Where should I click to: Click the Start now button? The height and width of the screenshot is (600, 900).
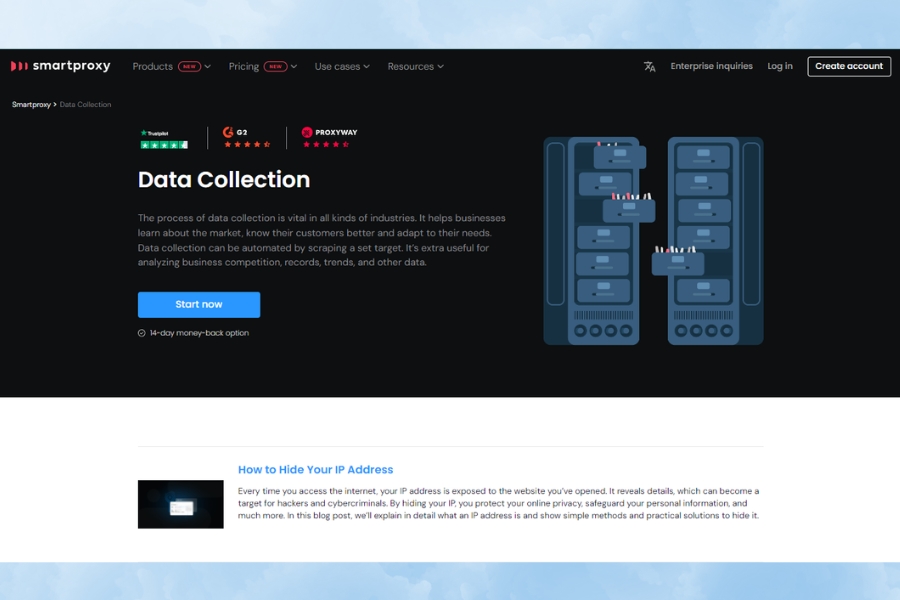click(x=199, y=304)
